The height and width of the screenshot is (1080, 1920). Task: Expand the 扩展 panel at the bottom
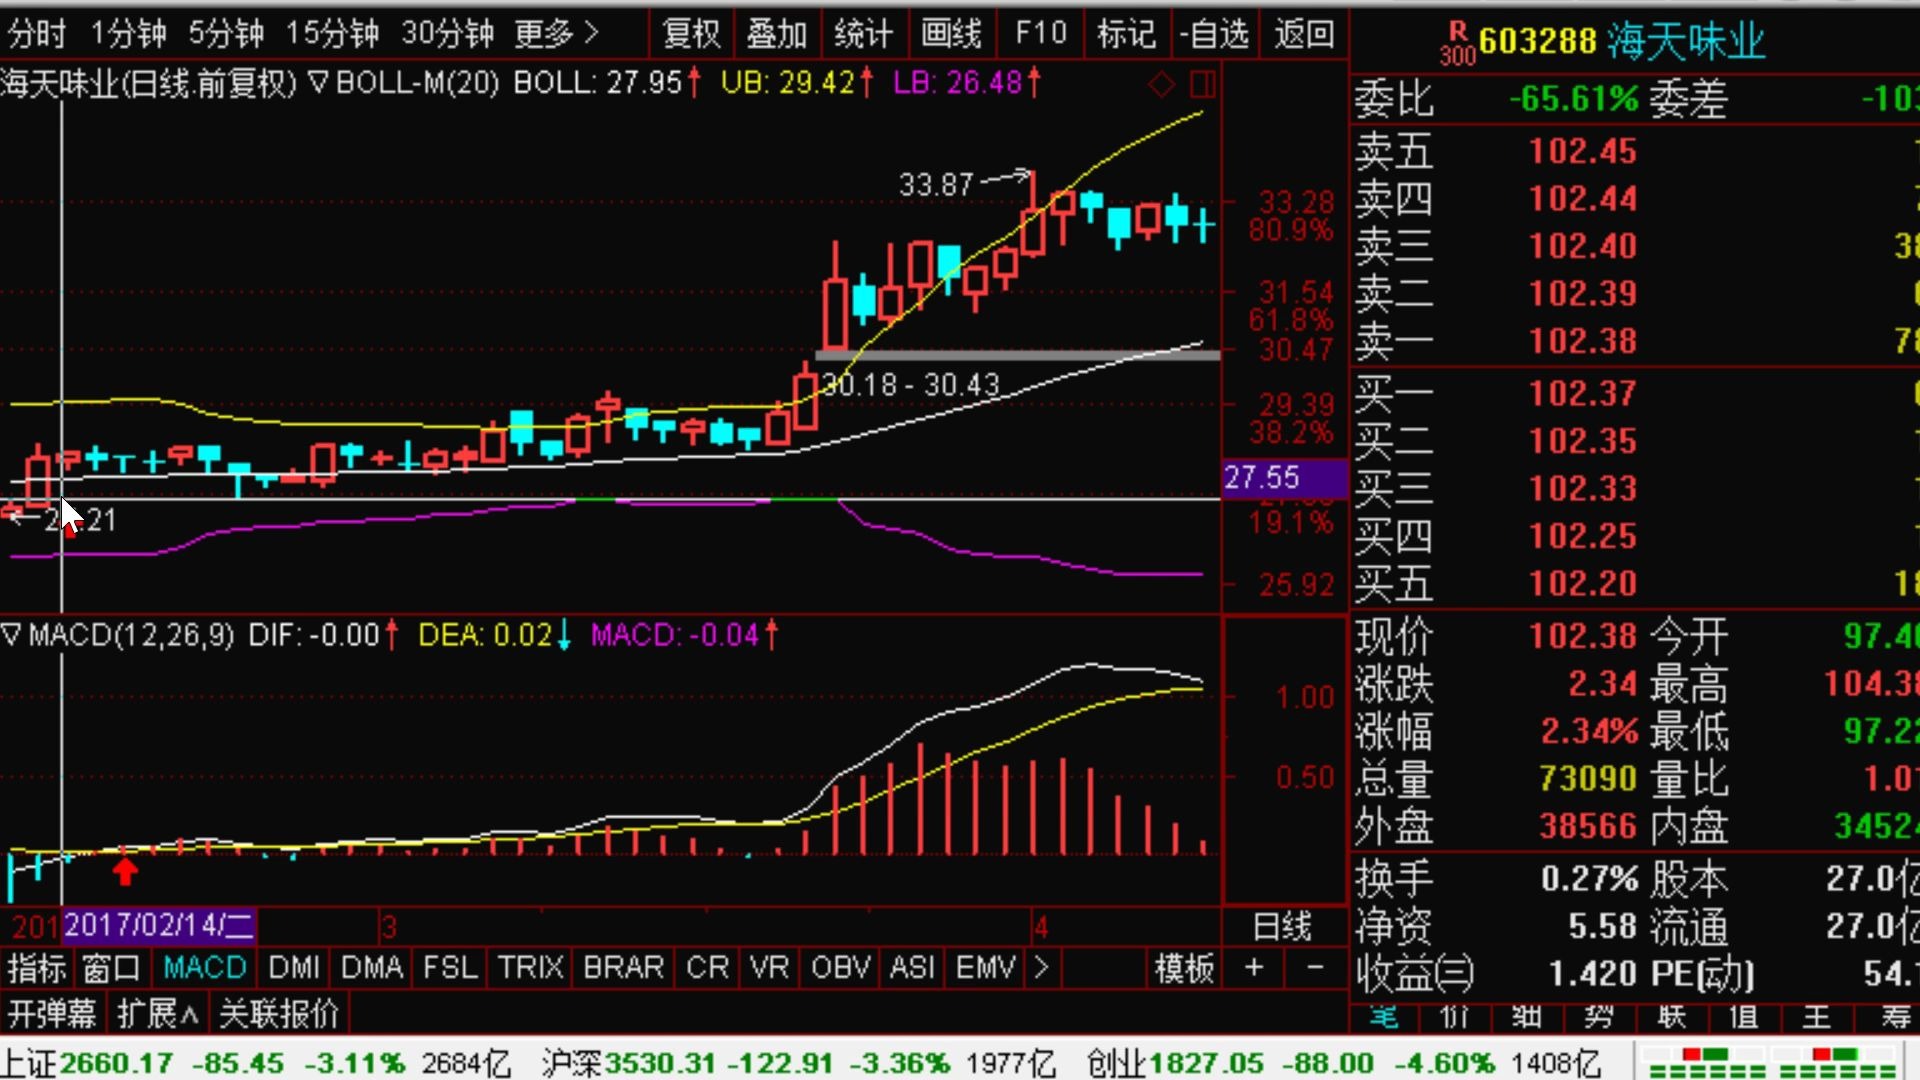coord(157,1014)
